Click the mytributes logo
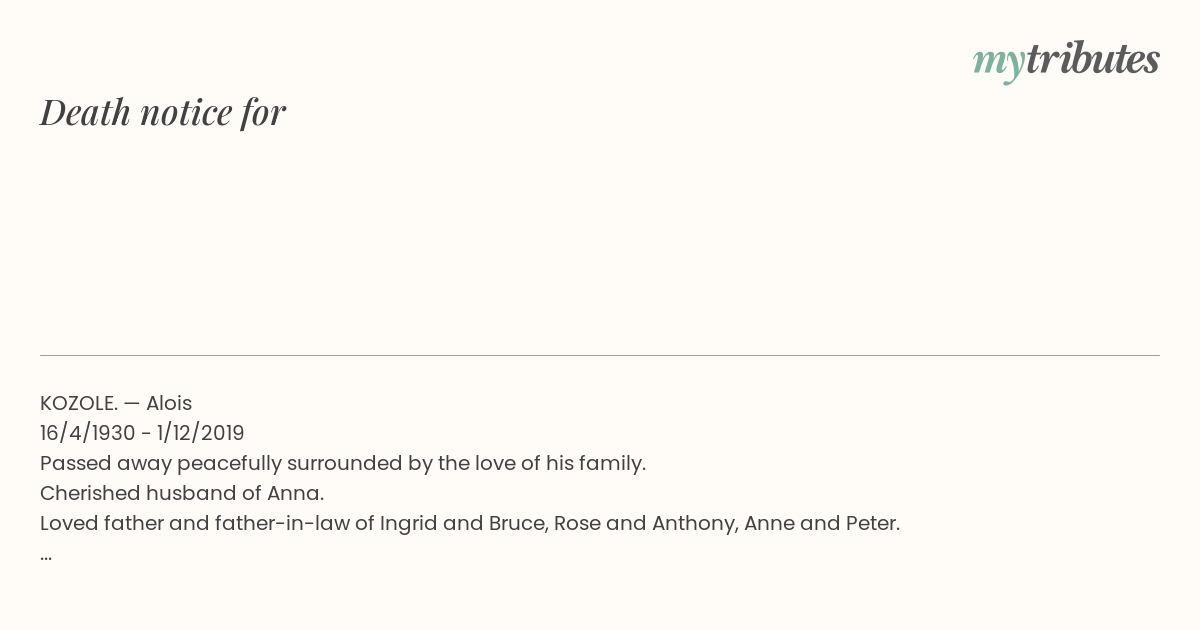Screen dimensions: 1200x630 click(x=1066, y=61)
